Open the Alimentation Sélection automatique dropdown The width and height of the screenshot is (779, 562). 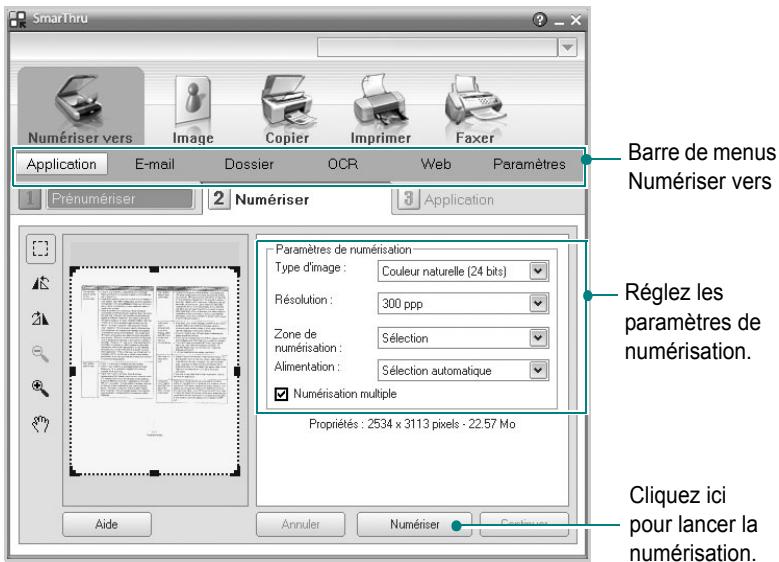point(538,370)
